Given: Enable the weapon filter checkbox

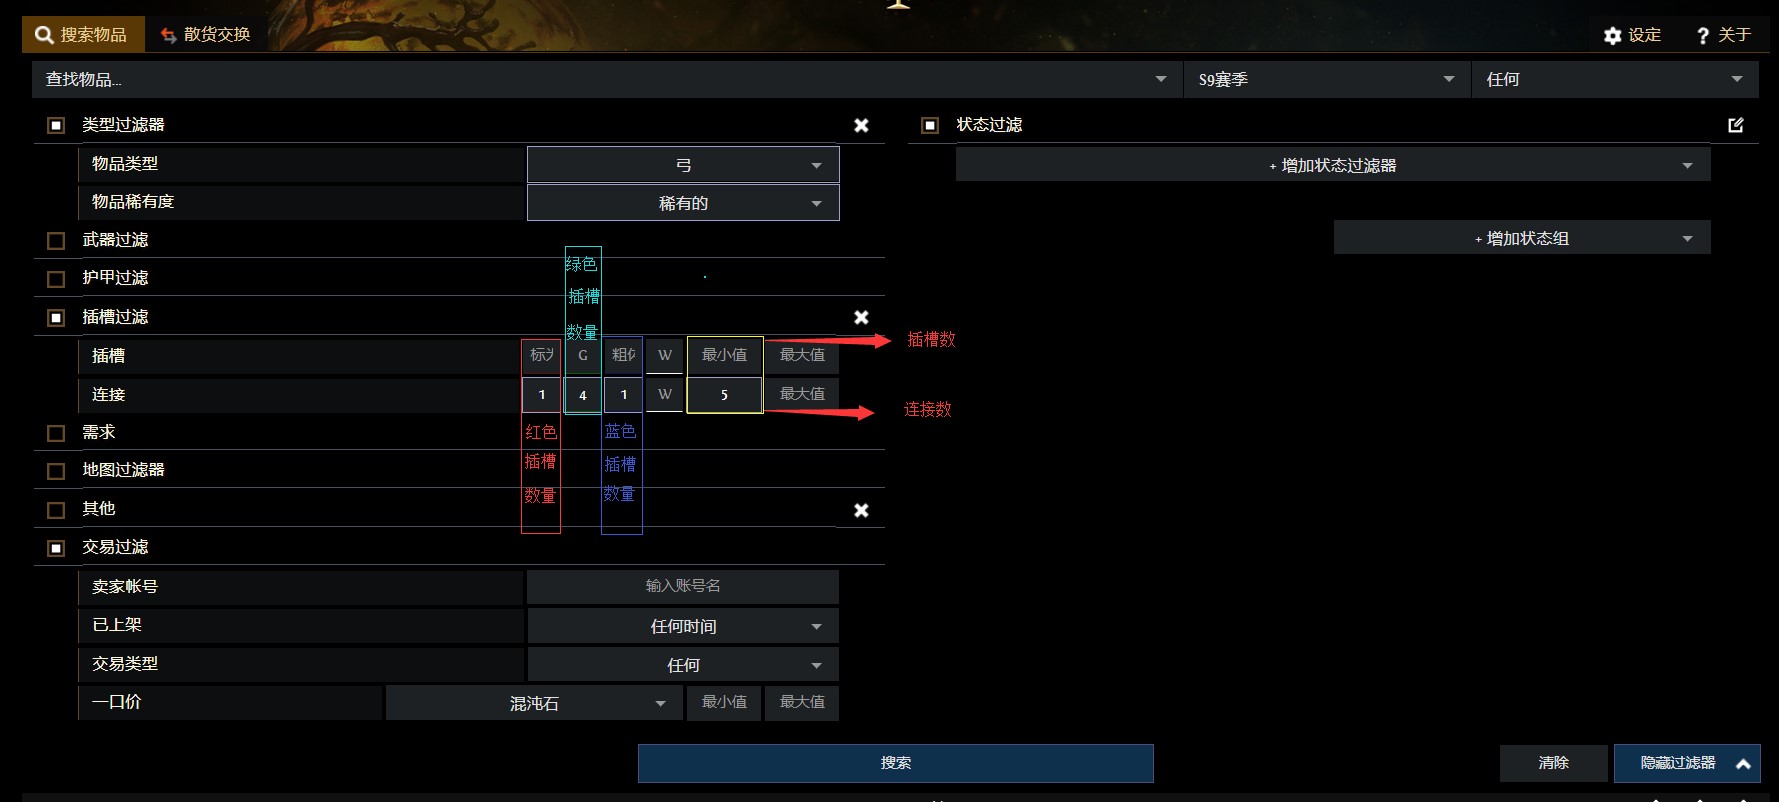Looking at the screenshot, I should (56, 241).
